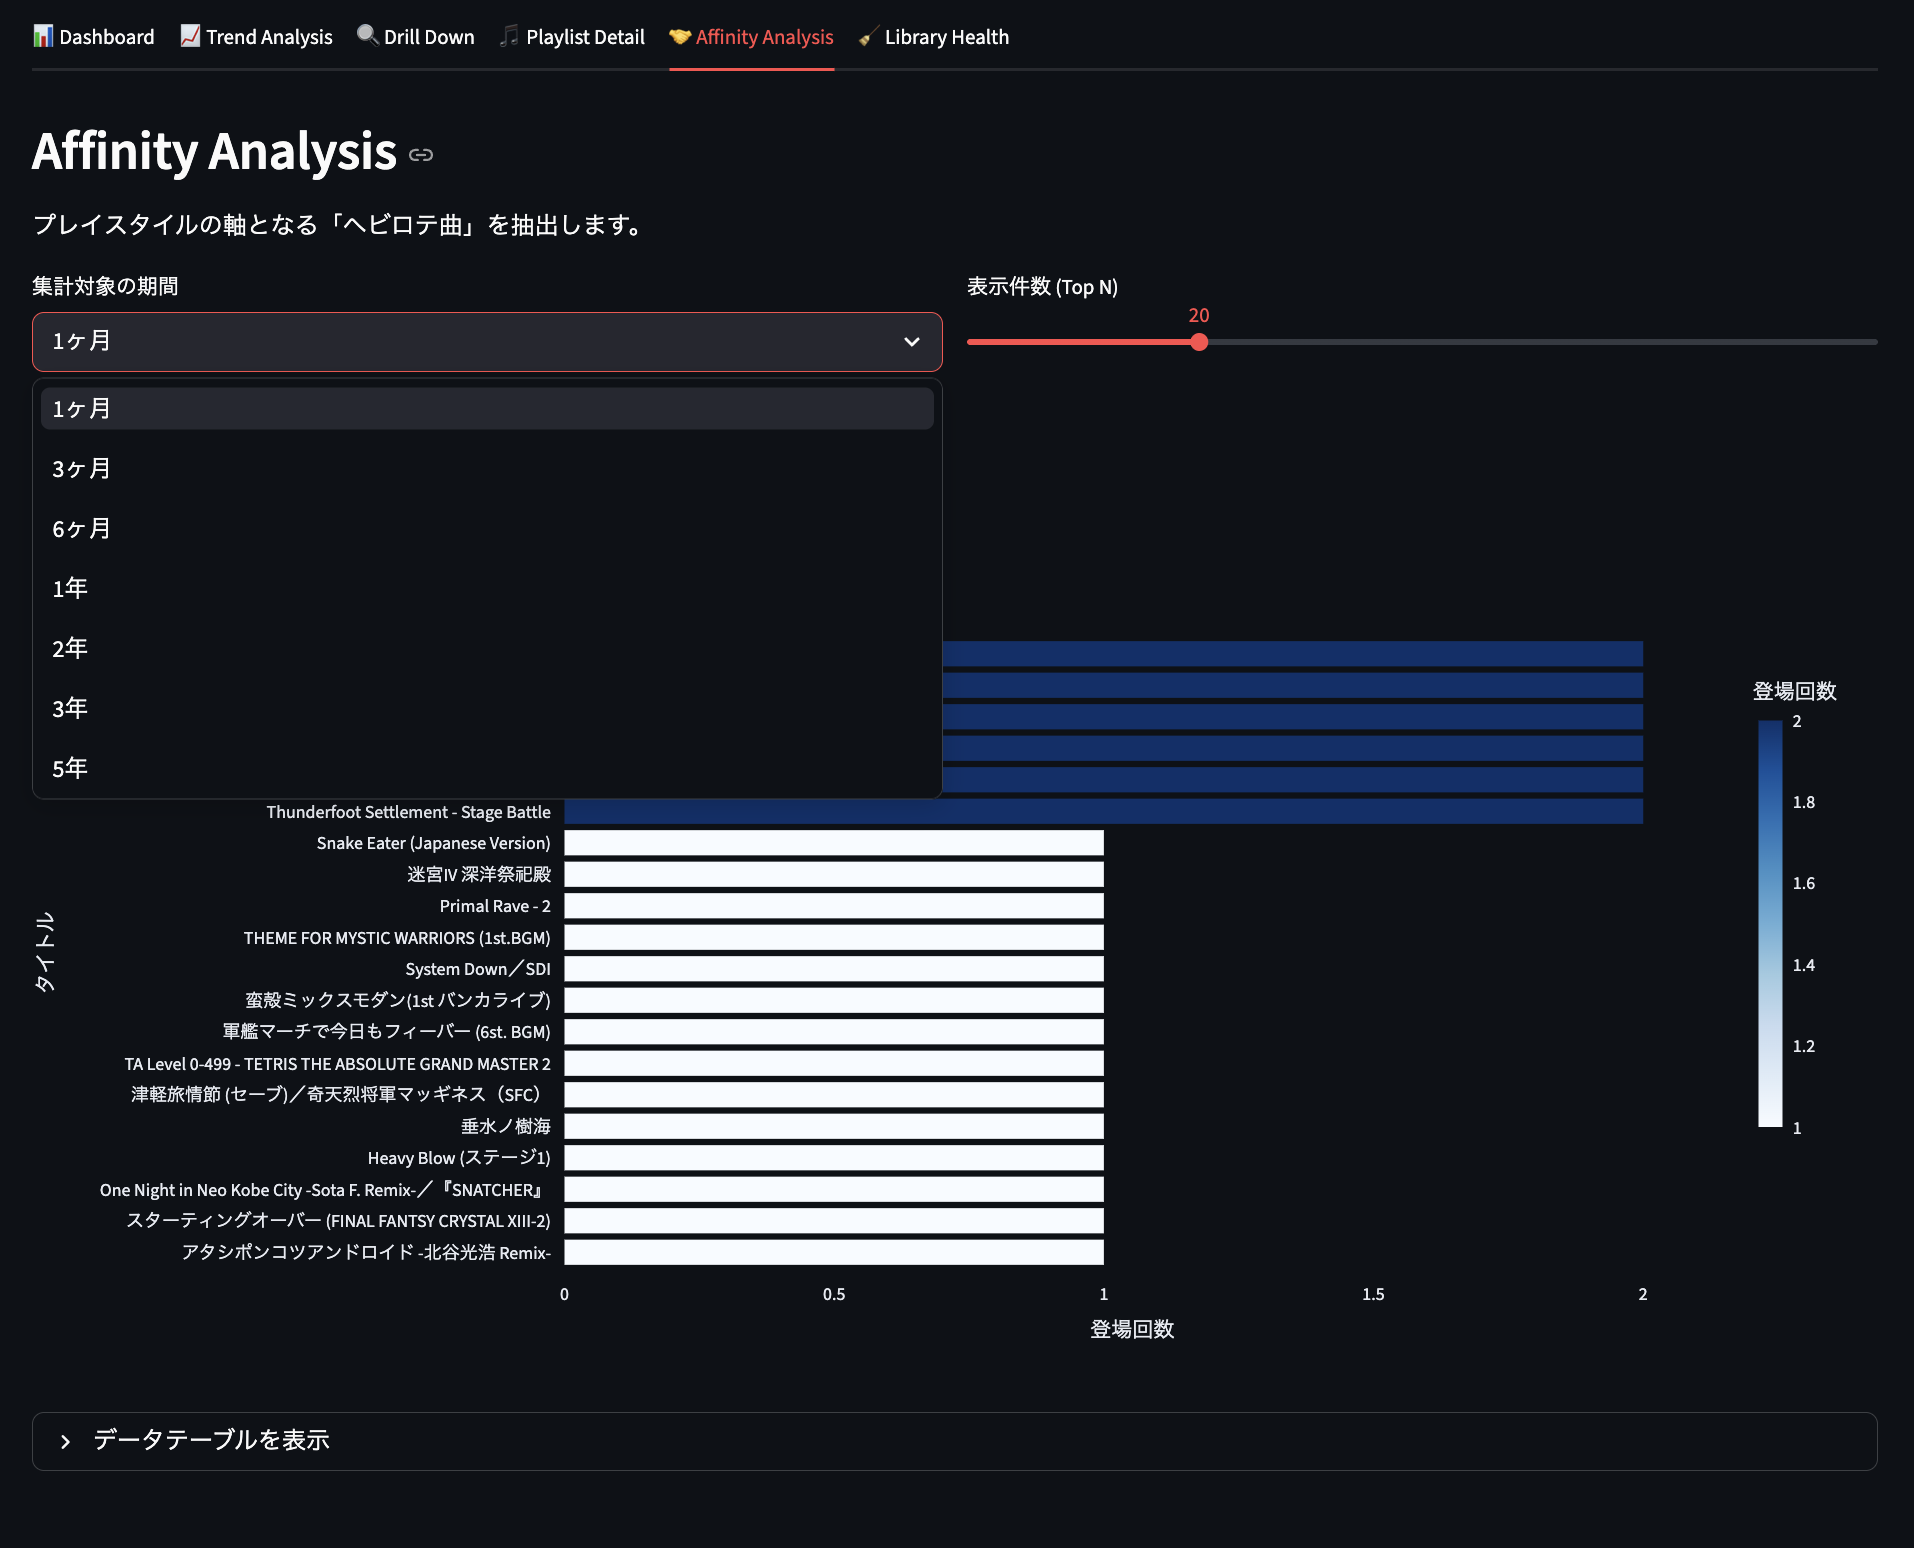Select the 3ヶ月 period option
Image resolution: width=1914 pixels, height=1548 pixels.
click(x=82, y=469)
